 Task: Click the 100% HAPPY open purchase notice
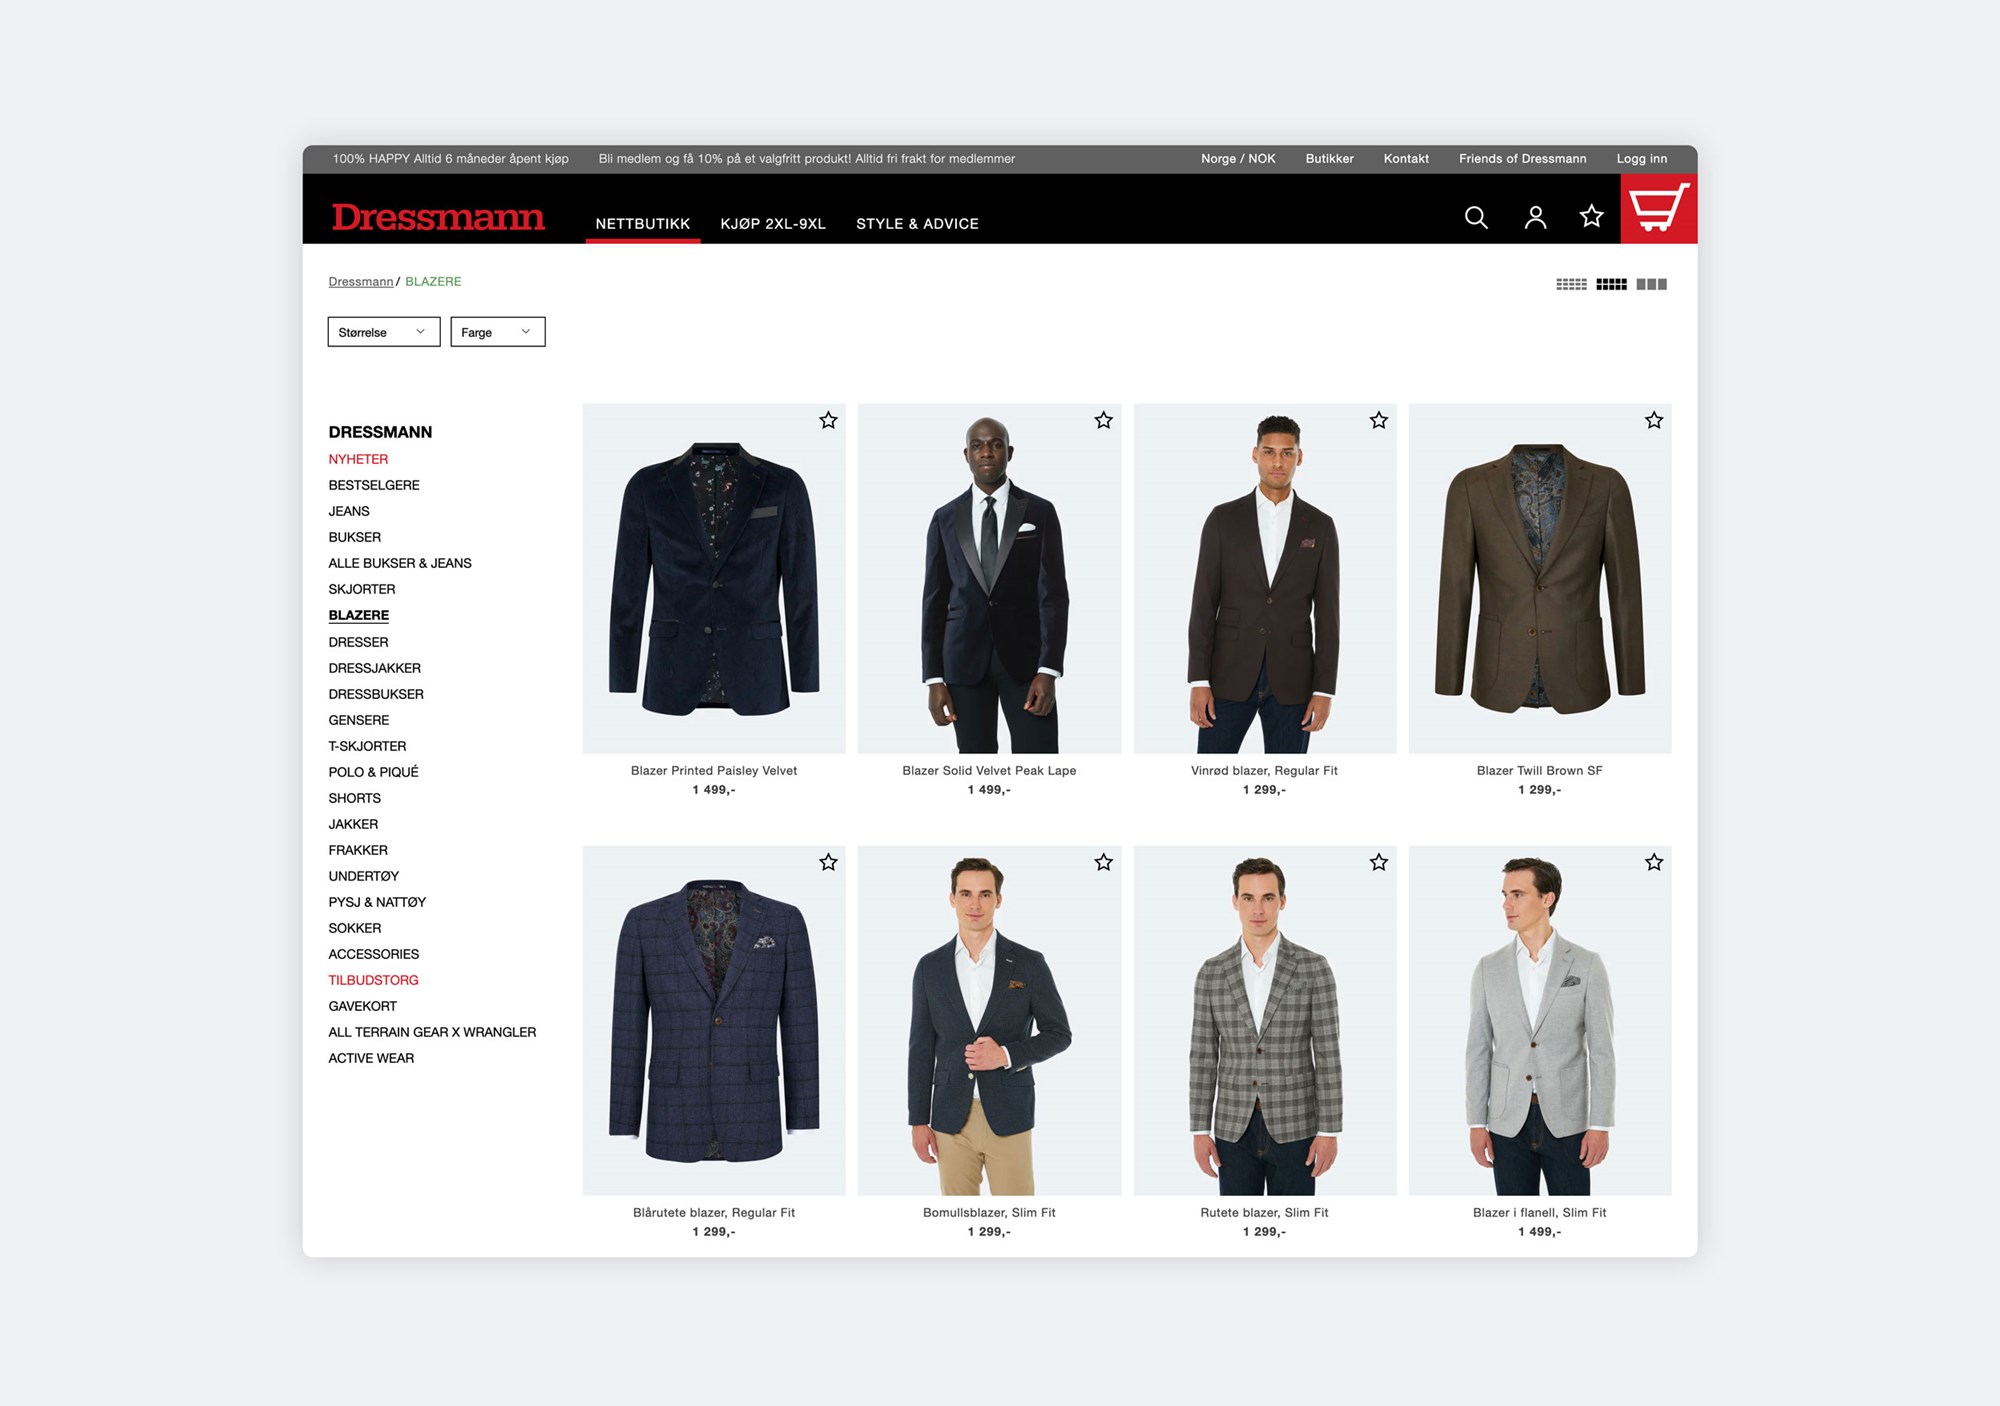(450, 159)
